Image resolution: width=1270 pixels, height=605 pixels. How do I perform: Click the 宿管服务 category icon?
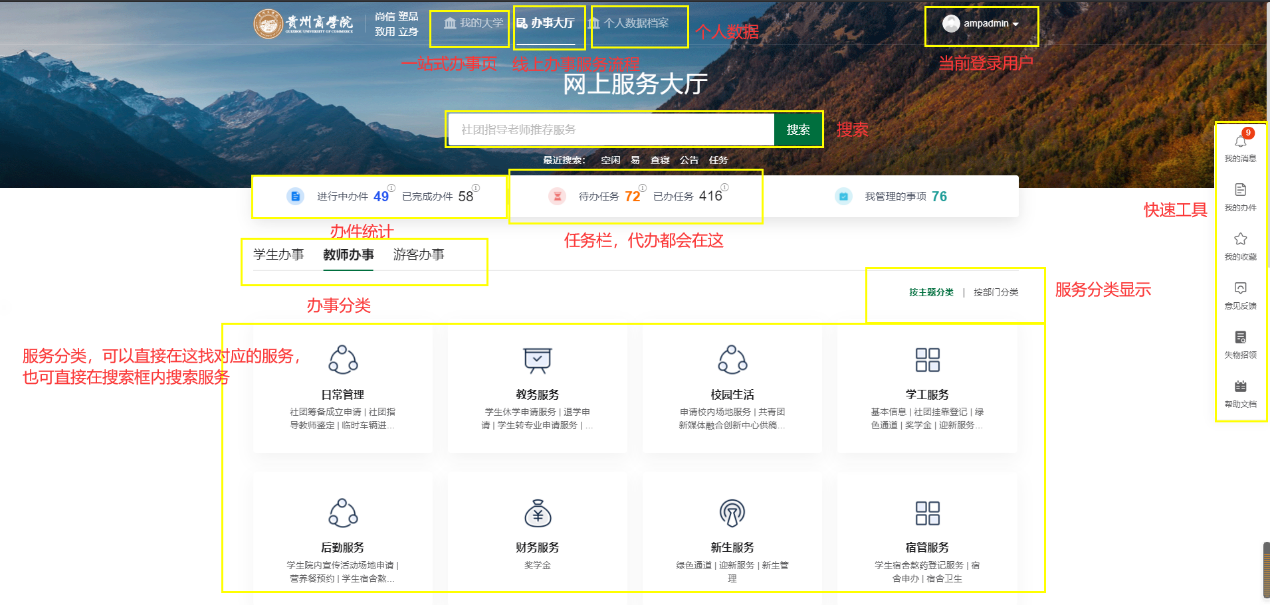[926, 514]
